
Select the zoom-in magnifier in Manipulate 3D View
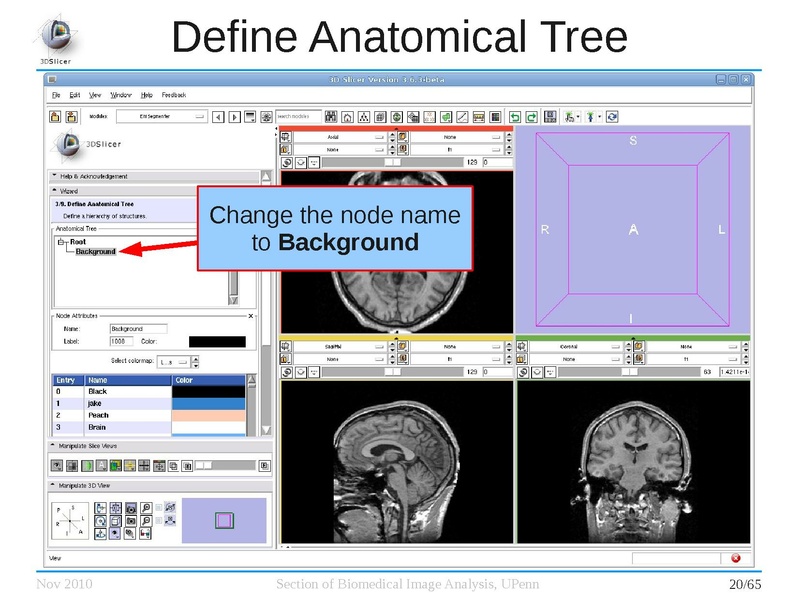pos(146,507)
